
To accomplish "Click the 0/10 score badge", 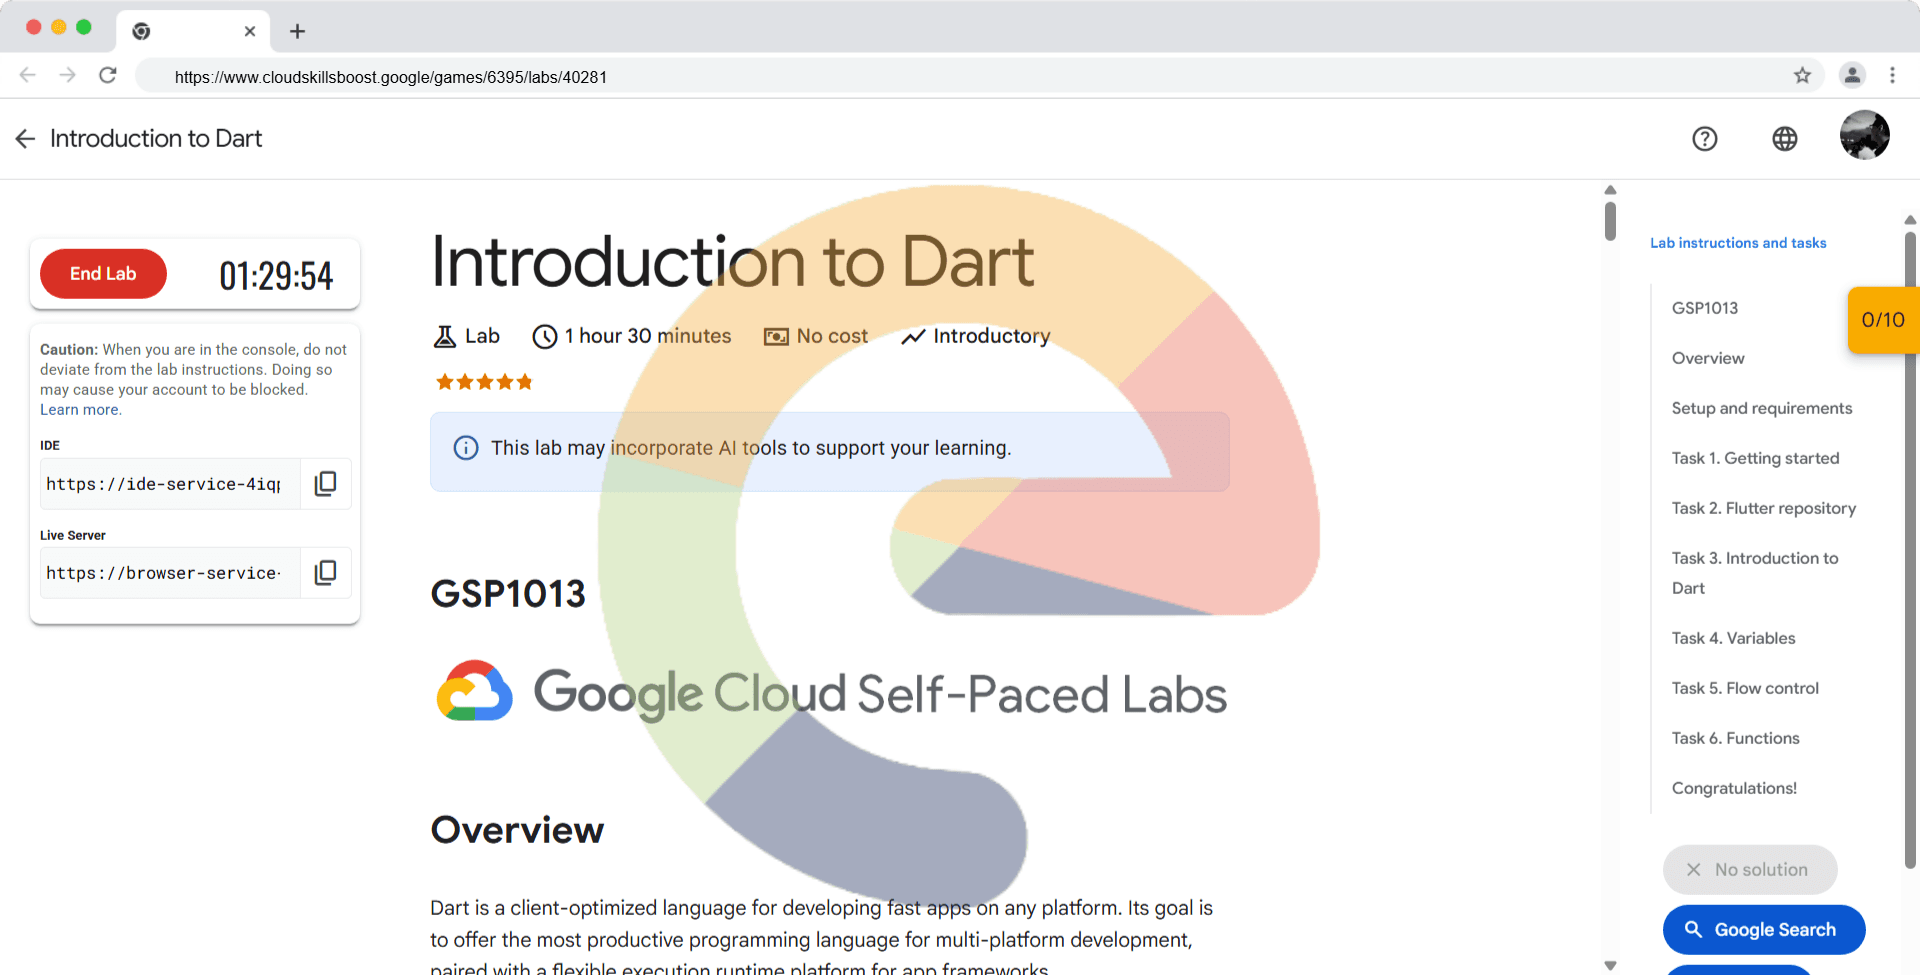I will coord(1882,320).
